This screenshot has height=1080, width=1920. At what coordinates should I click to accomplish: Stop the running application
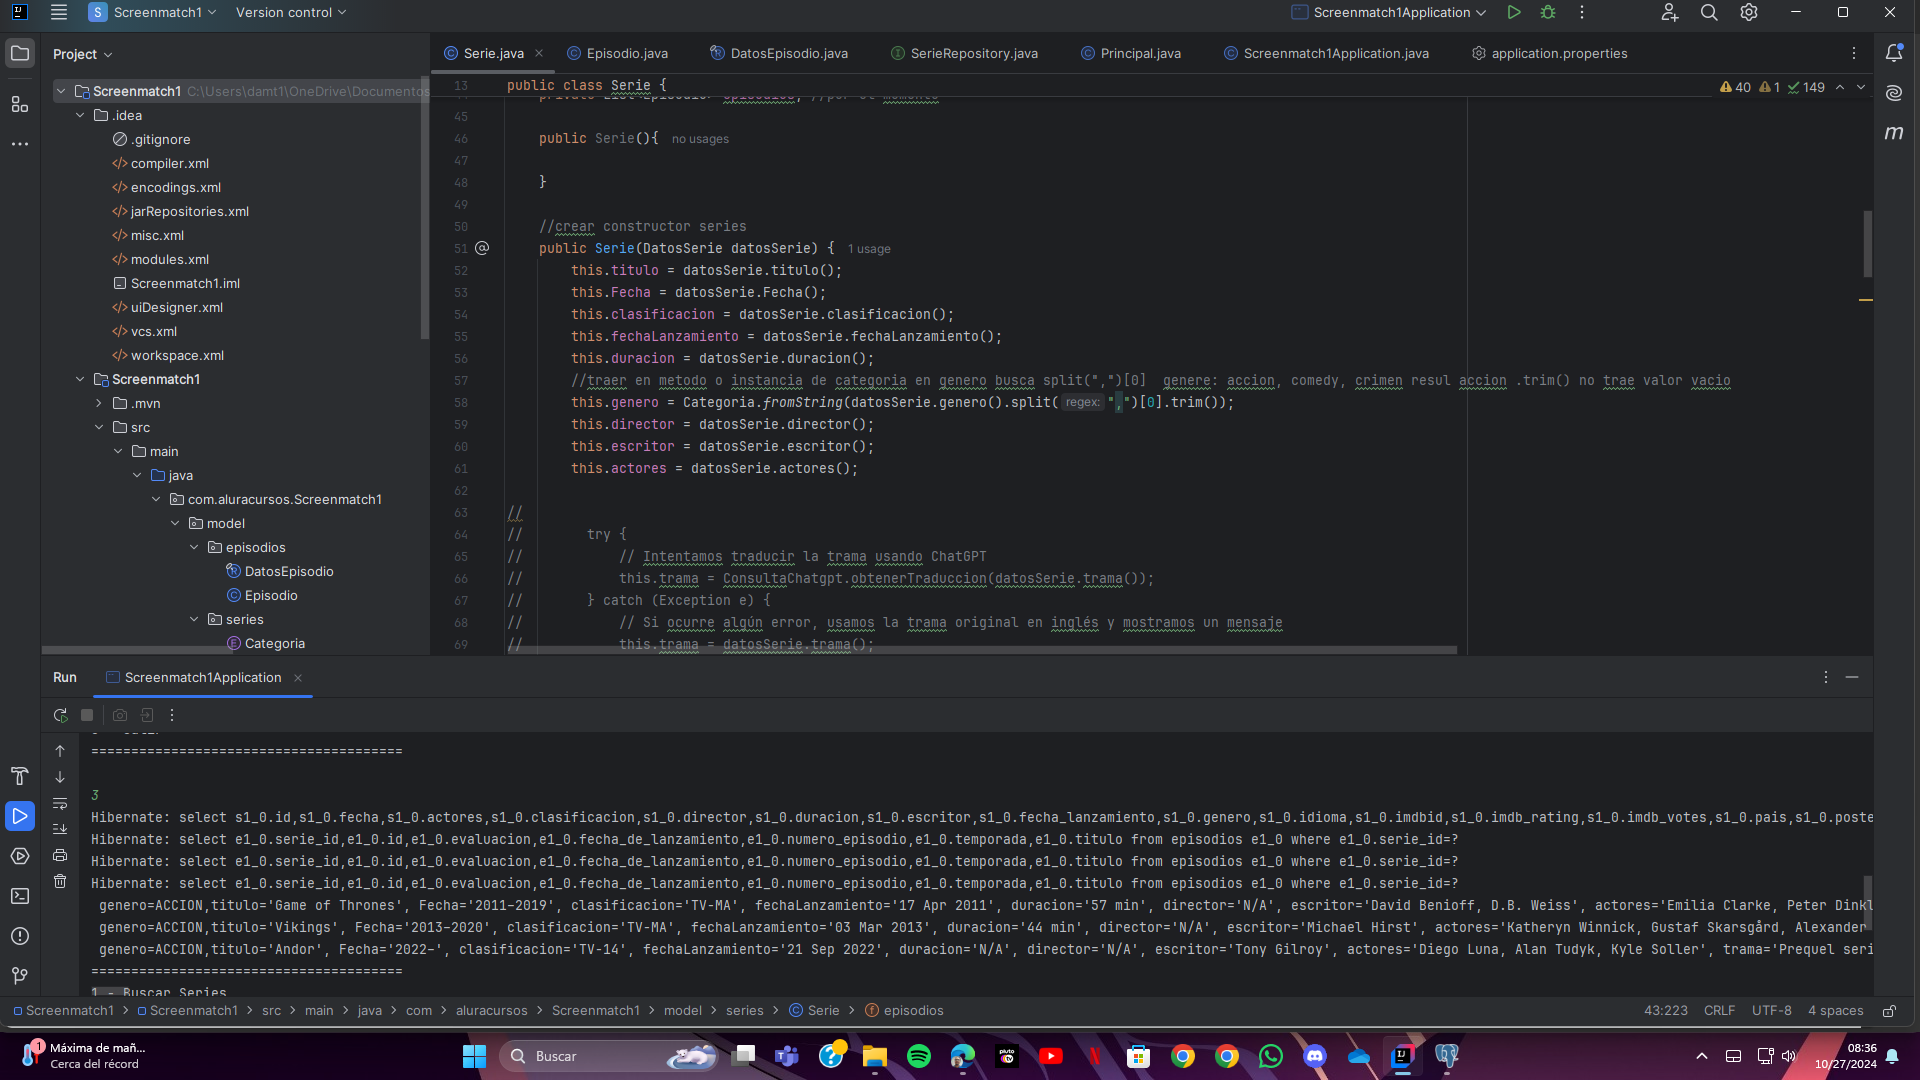[x=87, y=715]
